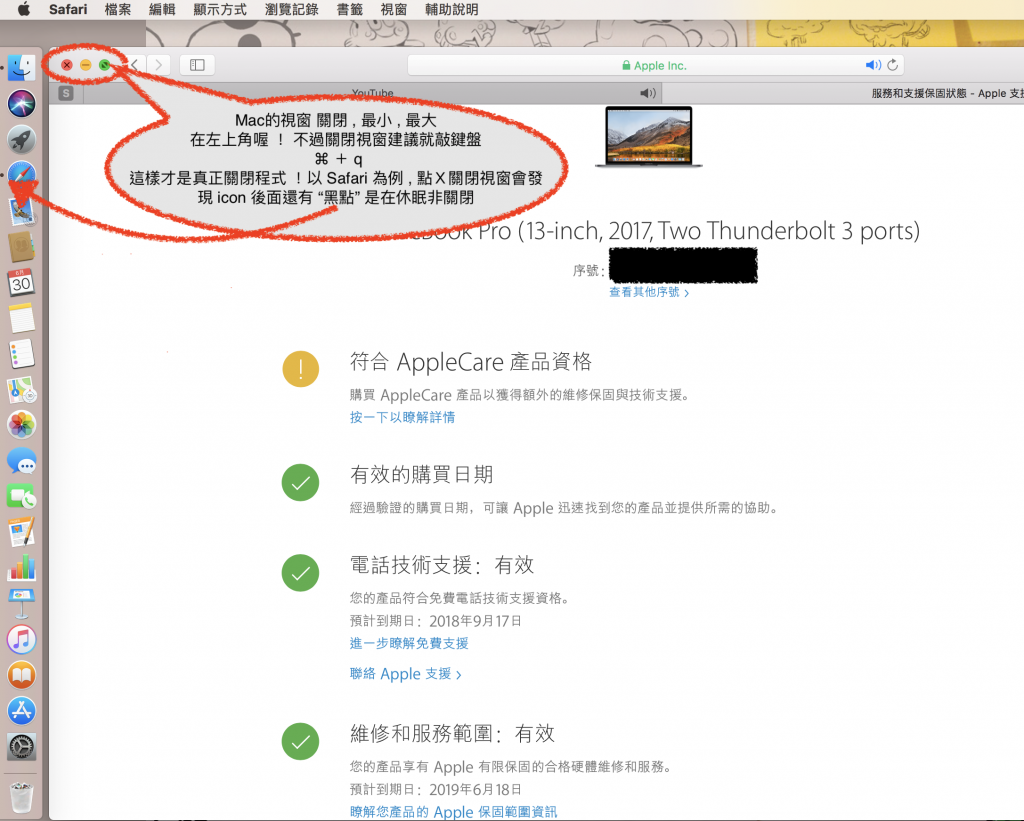Viewport: 1024px width, 821px height.
Task: Open Finder from the Dock
Action: (x=22, y=67)
